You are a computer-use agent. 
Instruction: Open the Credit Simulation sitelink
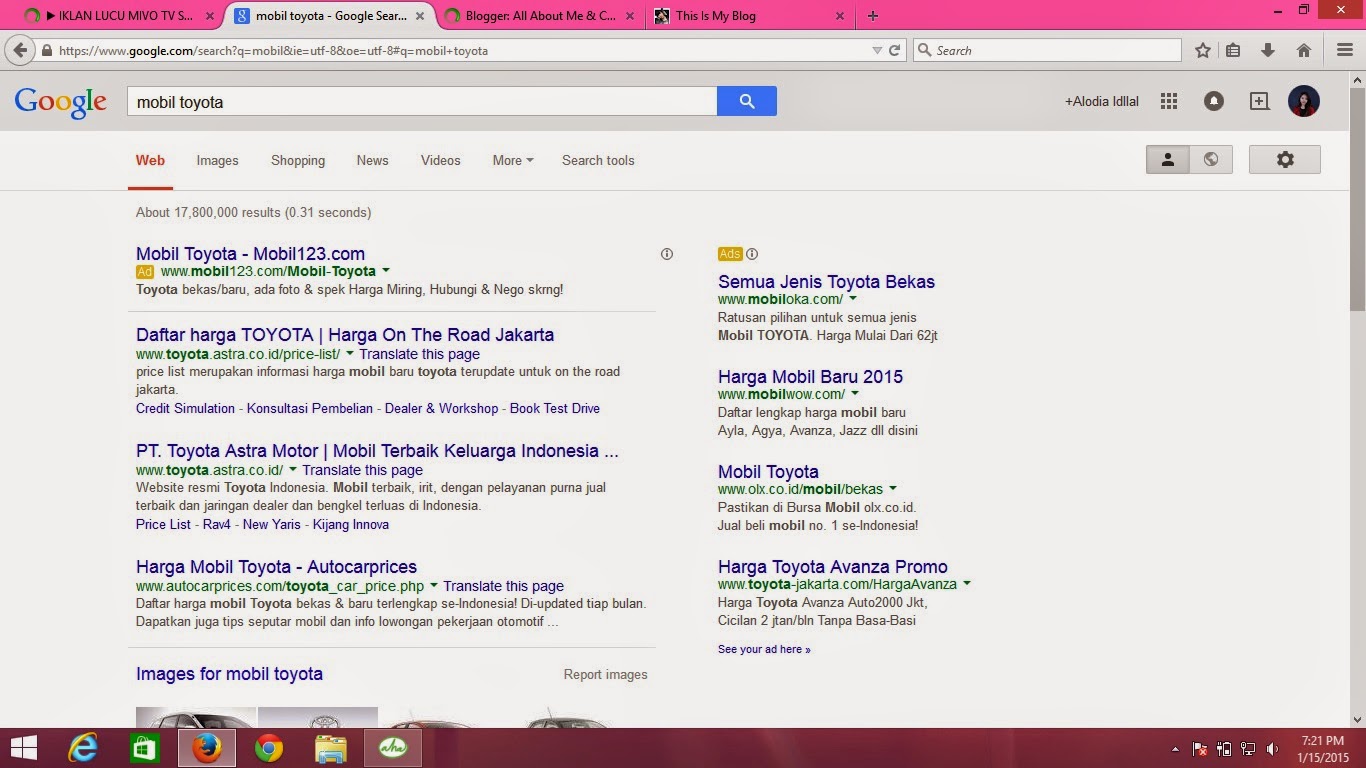point(185,408)
